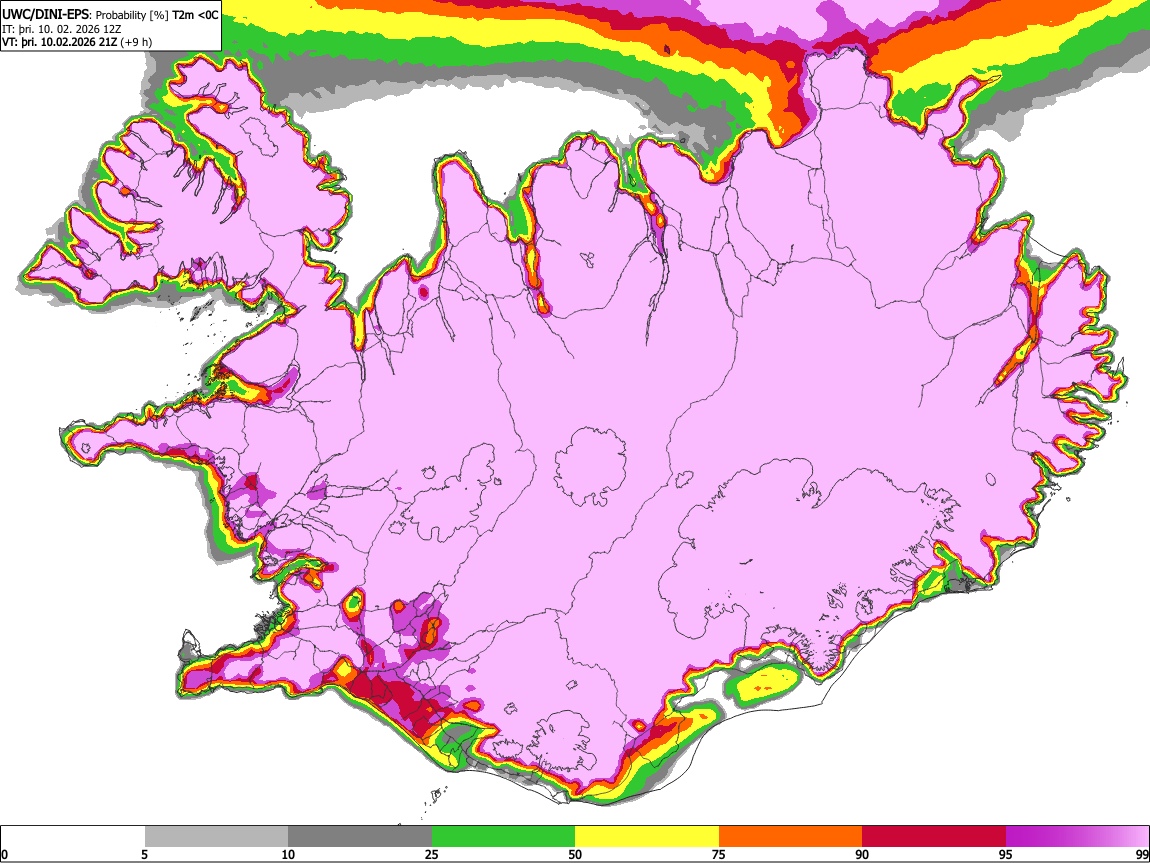The height and width of the screenshot is (863, 1150).
Task: Click the legend label 99
Action: (x=1142, y=855)
